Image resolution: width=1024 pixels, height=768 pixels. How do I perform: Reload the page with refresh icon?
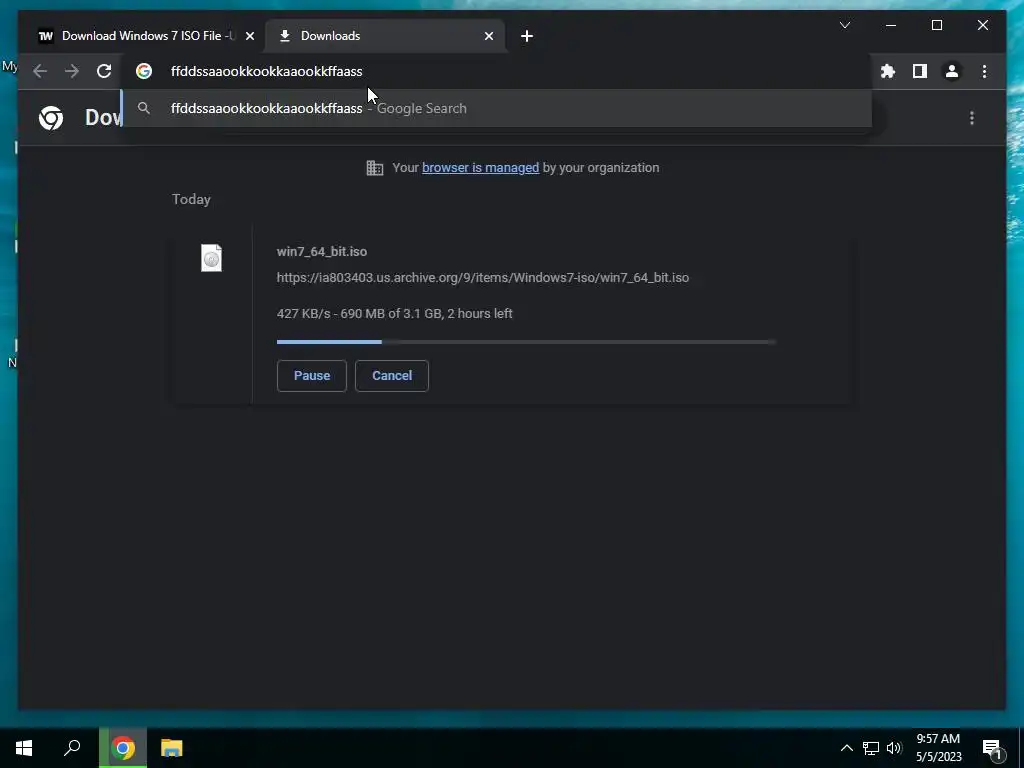click(x=104, y=71)
